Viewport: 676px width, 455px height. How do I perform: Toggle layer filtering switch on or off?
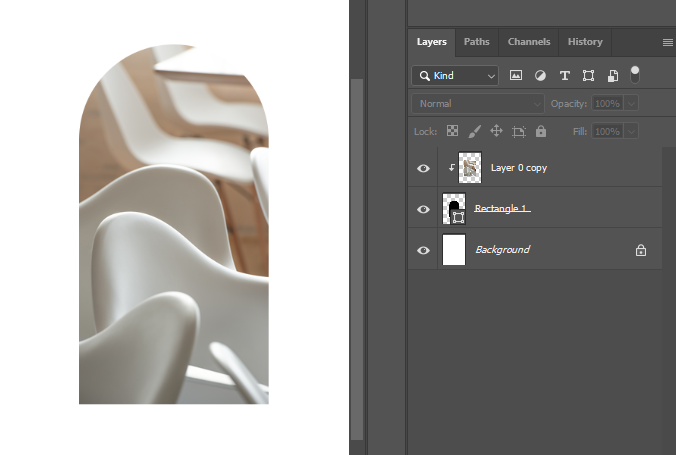pyautogui.click(x=635, y=75)
